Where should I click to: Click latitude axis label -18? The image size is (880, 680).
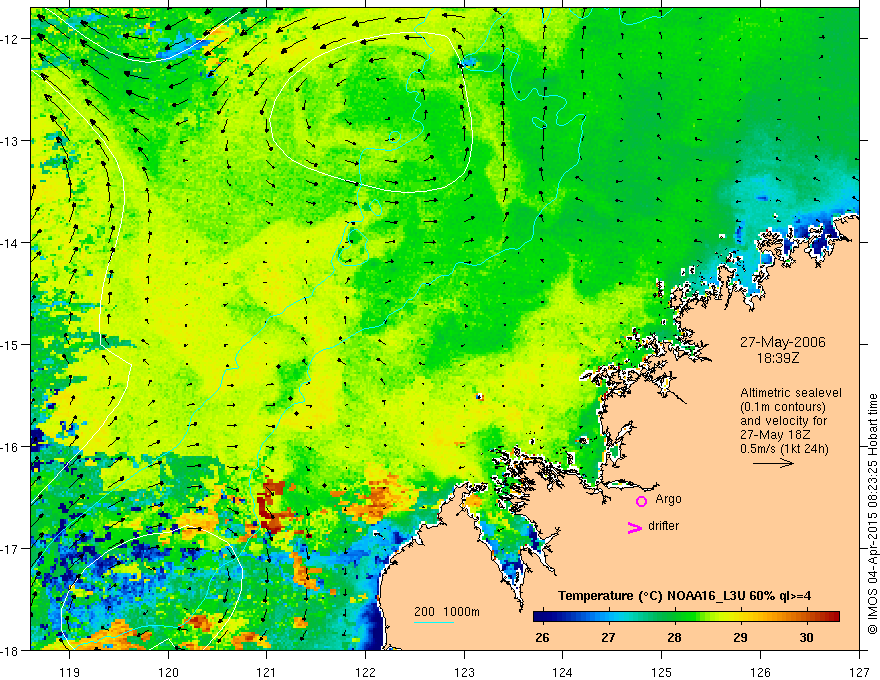pos(10,650)
